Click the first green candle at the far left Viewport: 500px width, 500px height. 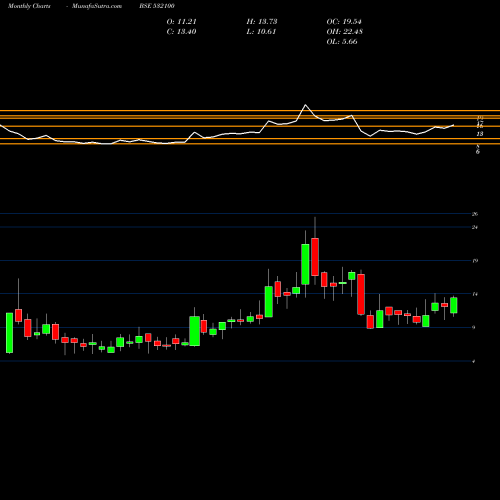click(9, 333)
